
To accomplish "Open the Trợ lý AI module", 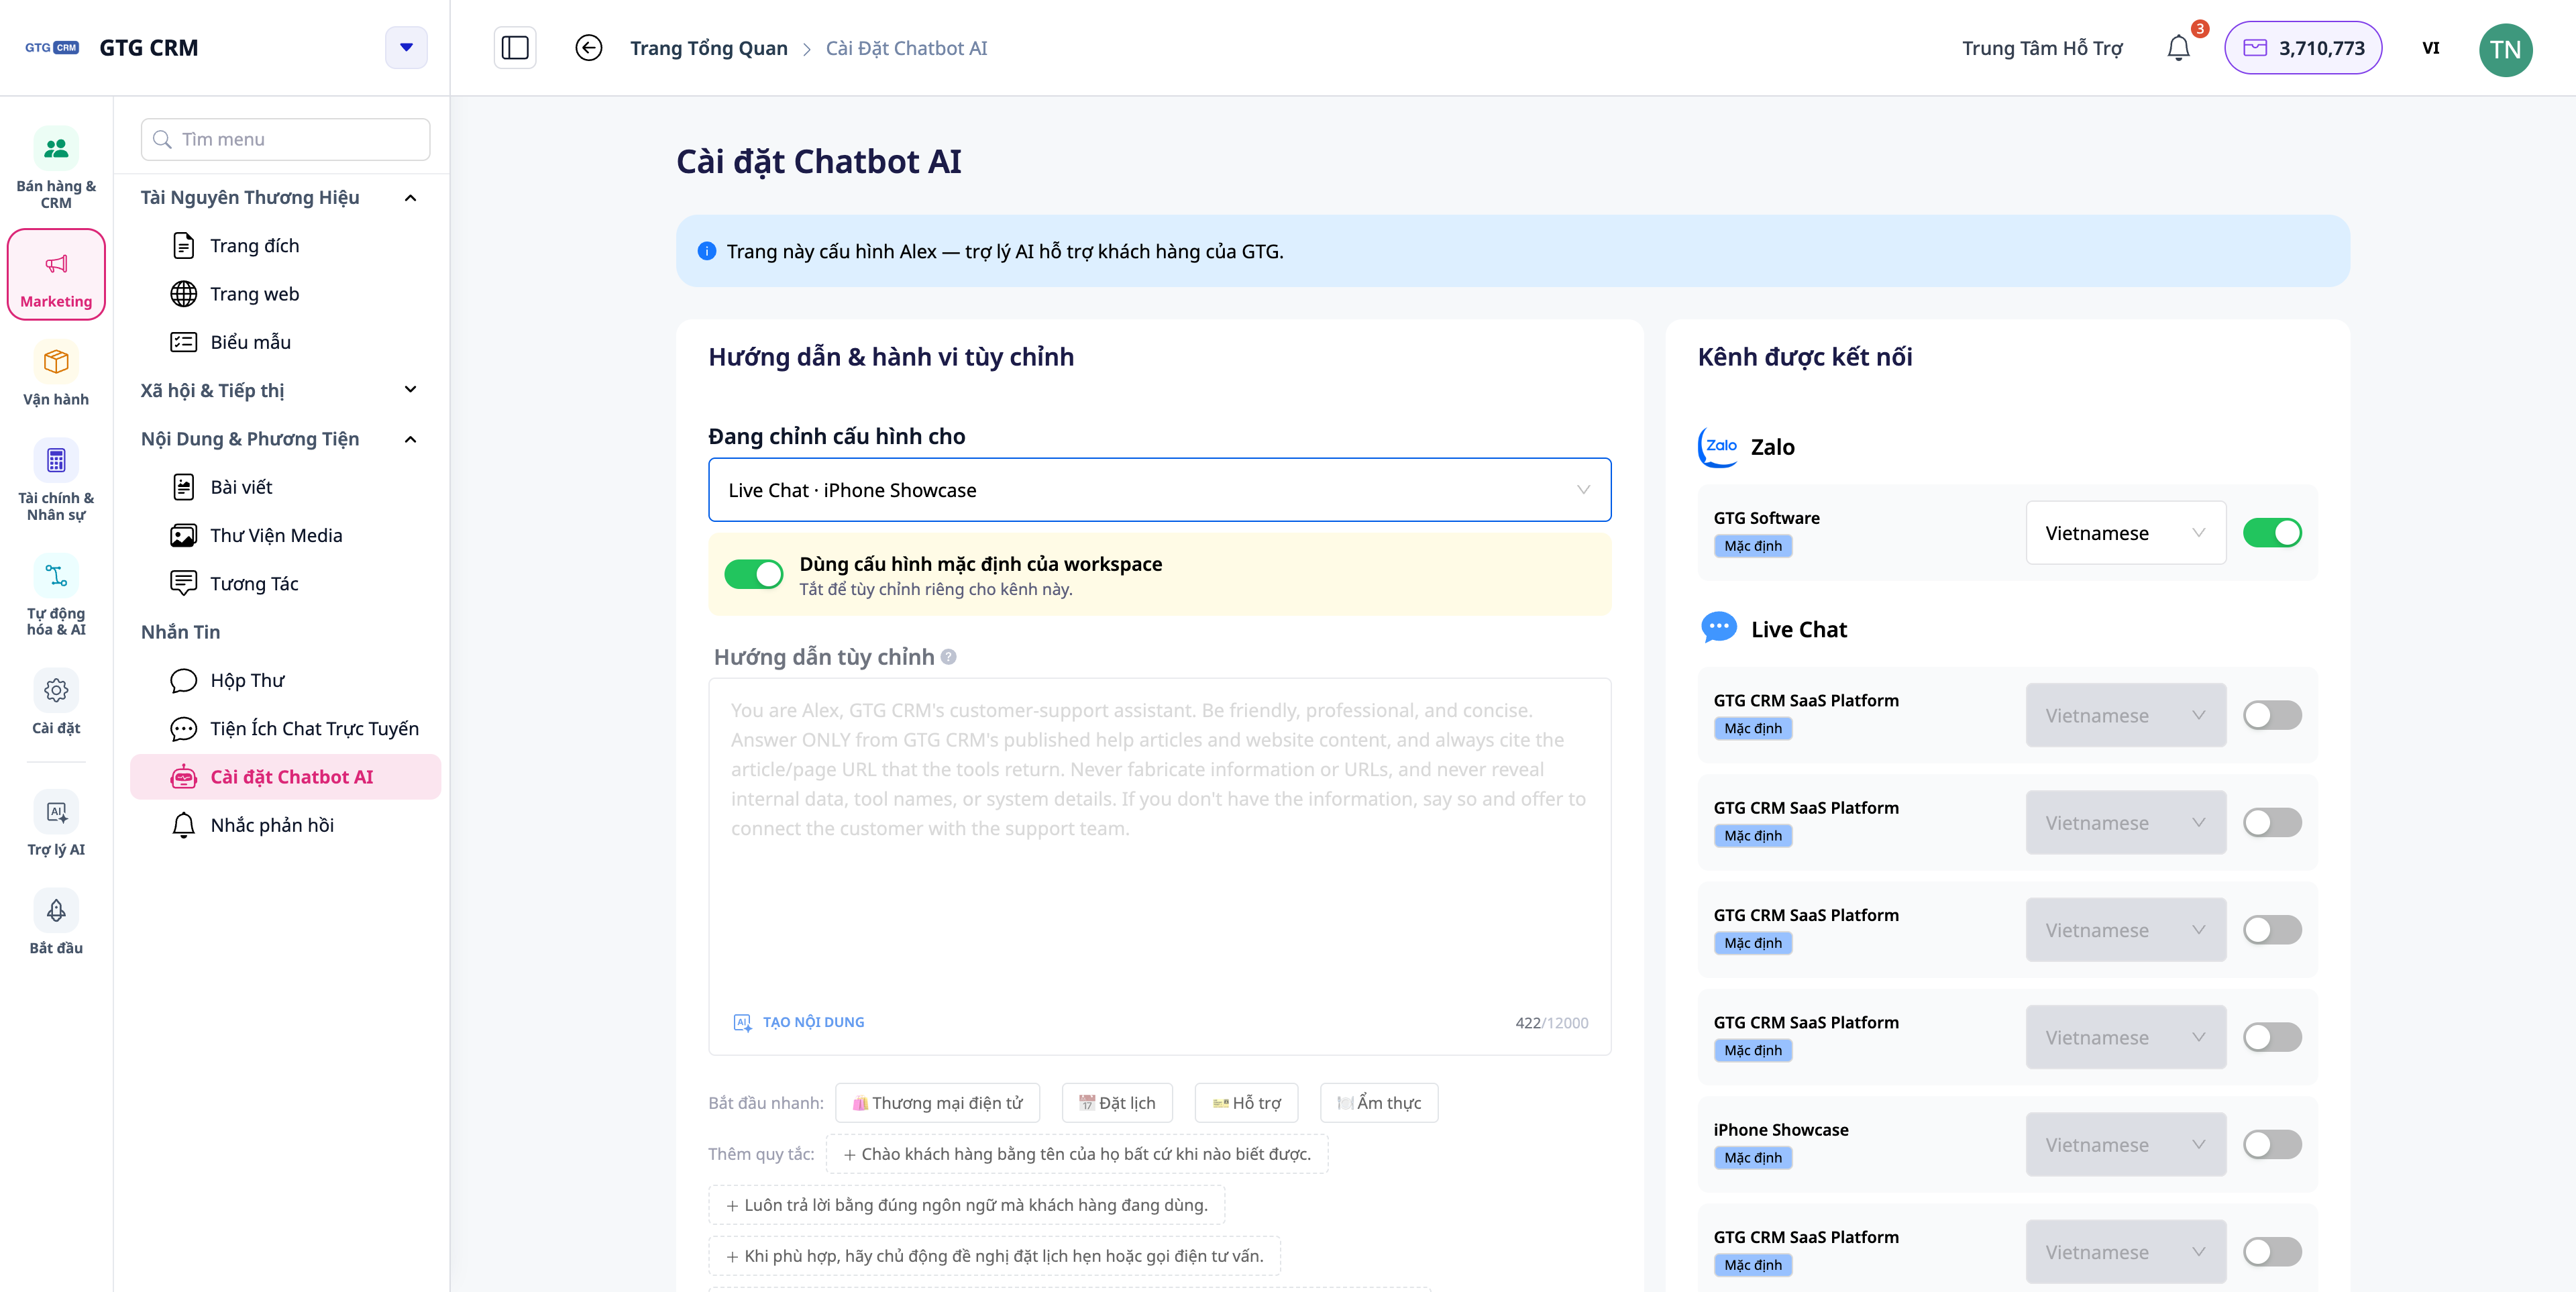I will (x=56, y=824).
